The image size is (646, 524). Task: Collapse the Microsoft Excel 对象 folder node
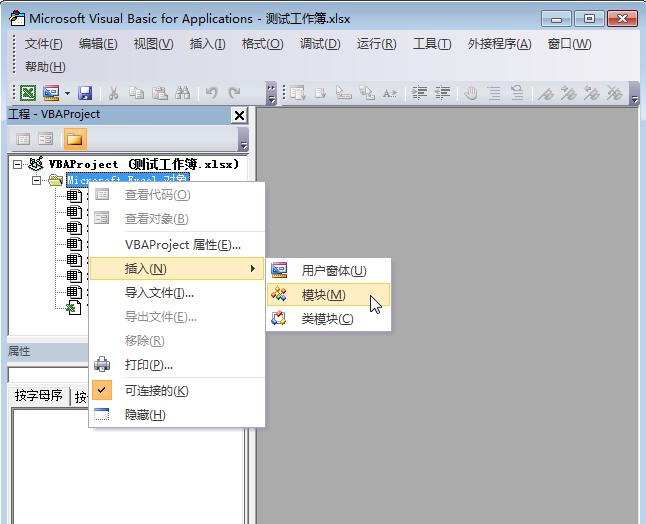coord(37,180)
